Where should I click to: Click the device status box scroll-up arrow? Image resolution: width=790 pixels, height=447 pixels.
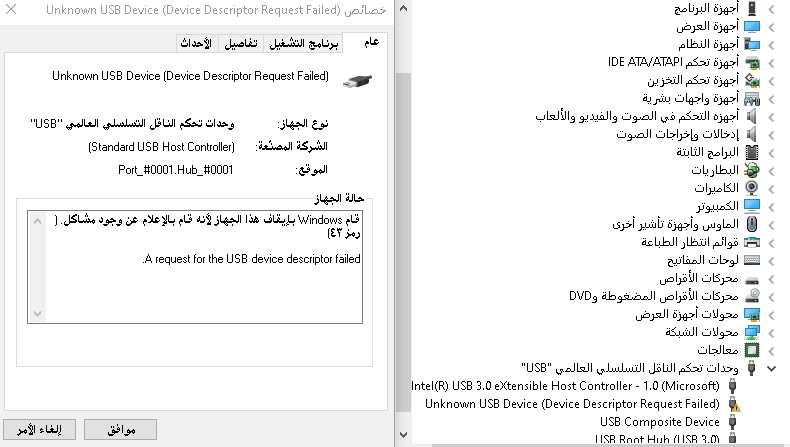[37, 221]
